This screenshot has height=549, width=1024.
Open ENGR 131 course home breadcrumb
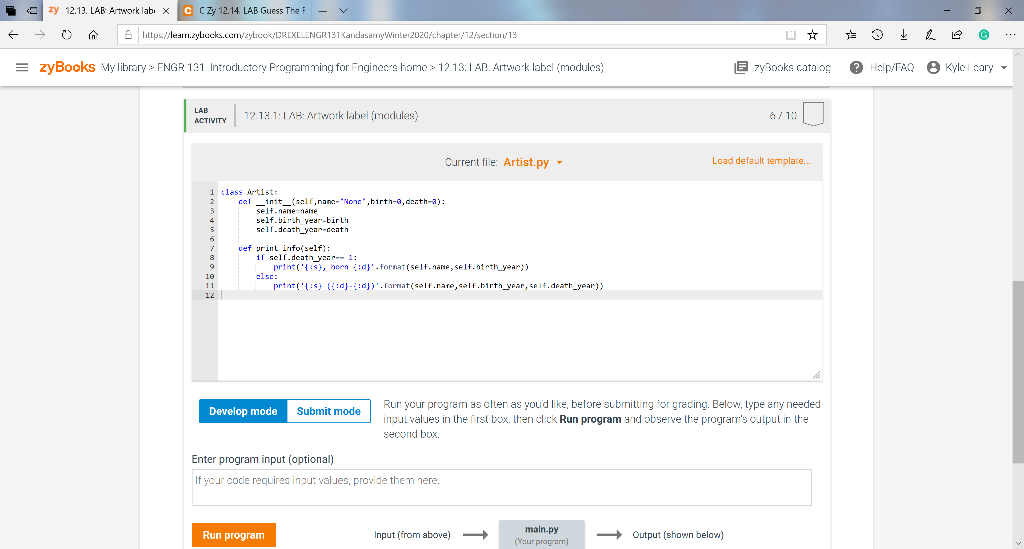pyautogui.click(x=291, y=67)
